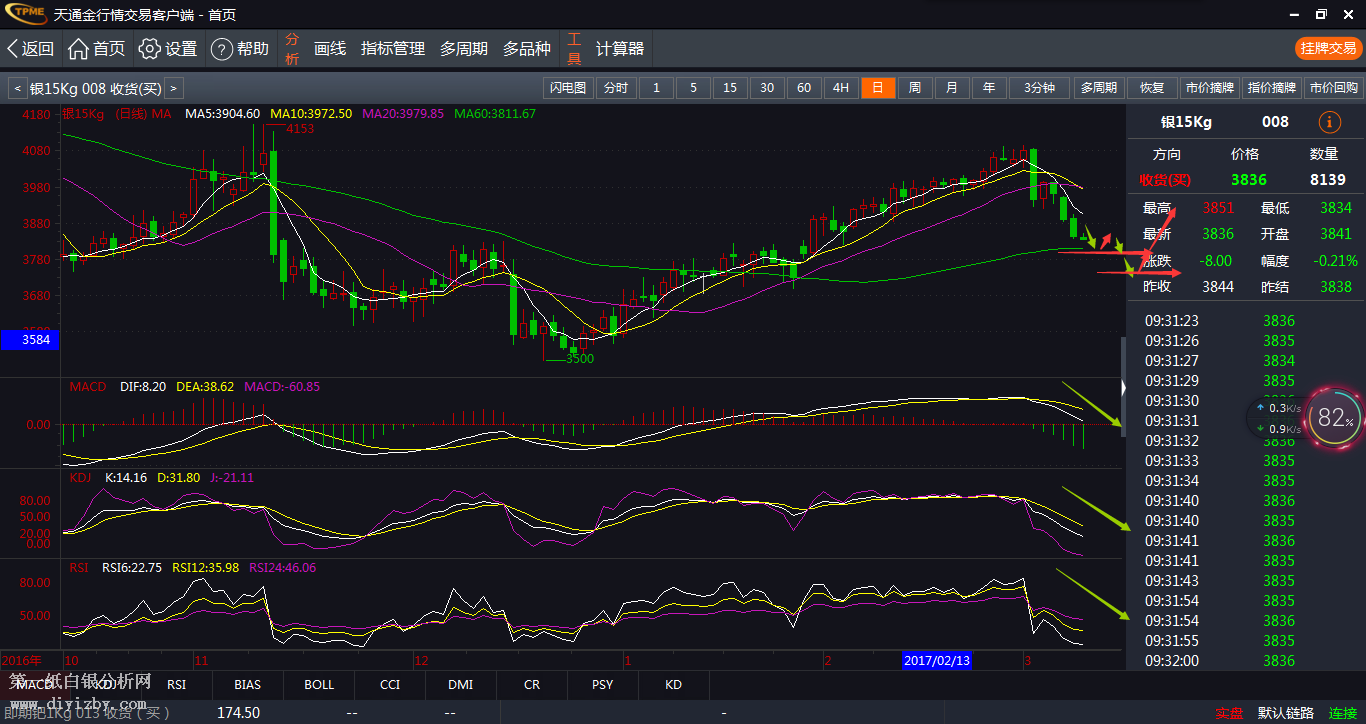The width and height of the screenshot is (1366, 724).
Task: Click the 8139 quantity value
Action: coord(1327,180)
